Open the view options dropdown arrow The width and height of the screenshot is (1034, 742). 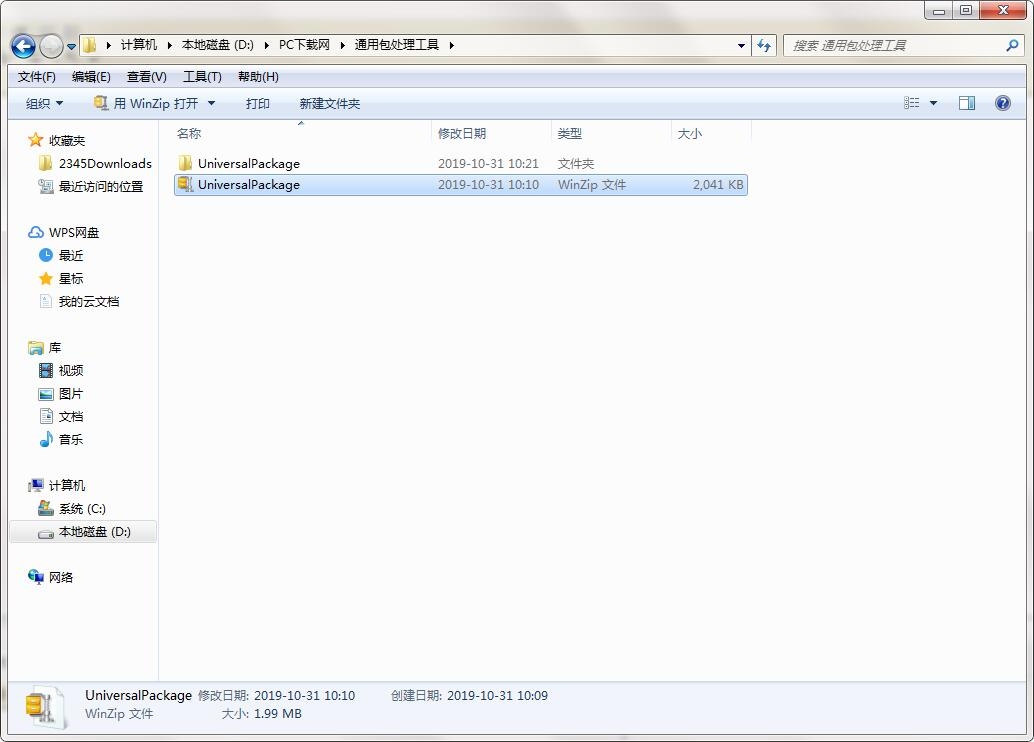click(x=933, y=103)
